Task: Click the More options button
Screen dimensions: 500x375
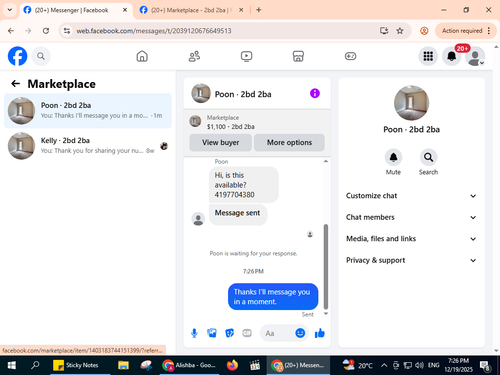Action: coord(289,143)
